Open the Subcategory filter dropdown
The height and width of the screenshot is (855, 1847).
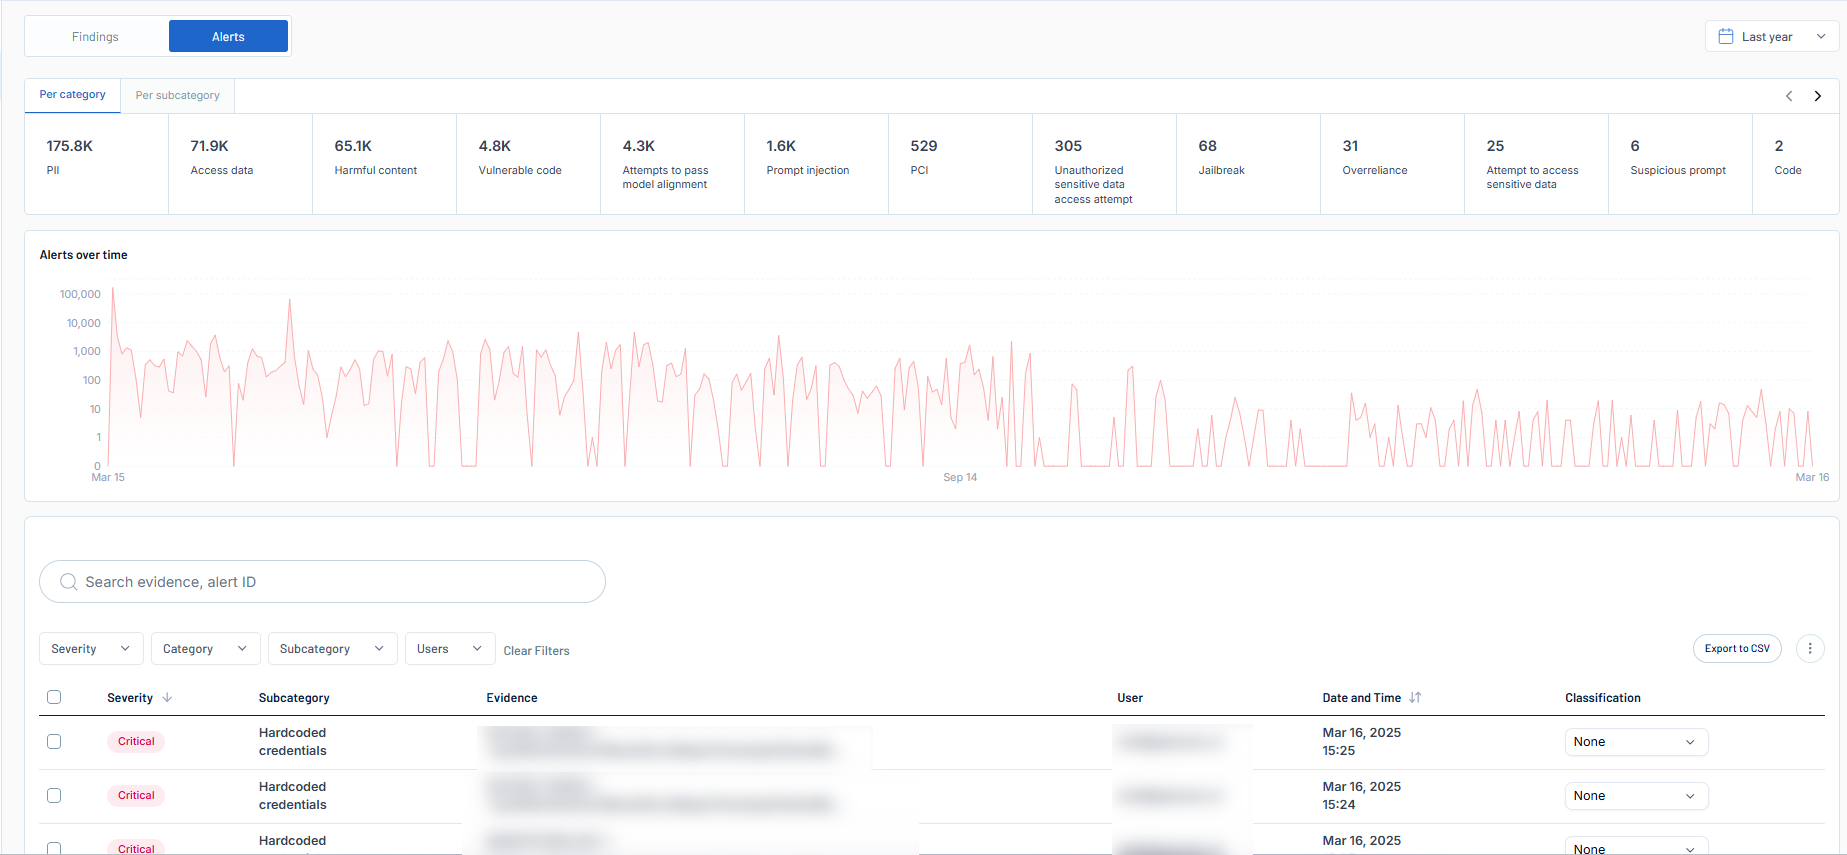point(332,649)
